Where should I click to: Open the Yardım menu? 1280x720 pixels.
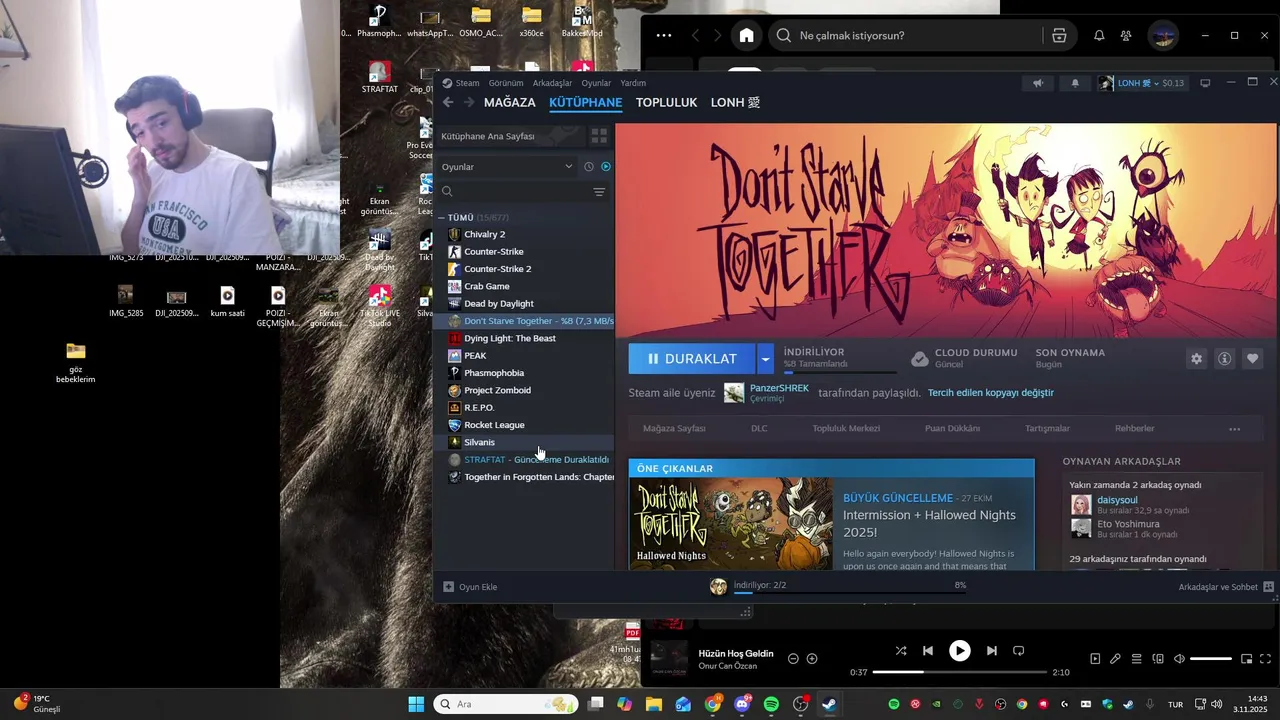[x=633, y=83]
